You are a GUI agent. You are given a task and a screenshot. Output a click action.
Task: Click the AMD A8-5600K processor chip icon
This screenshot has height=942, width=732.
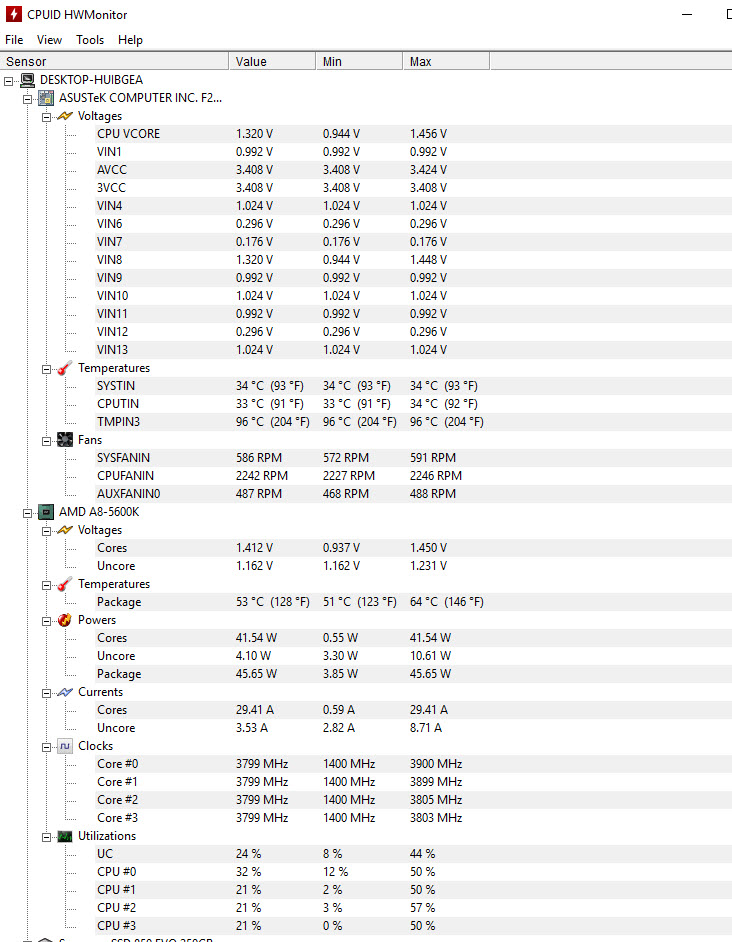[x=46, y=512]
